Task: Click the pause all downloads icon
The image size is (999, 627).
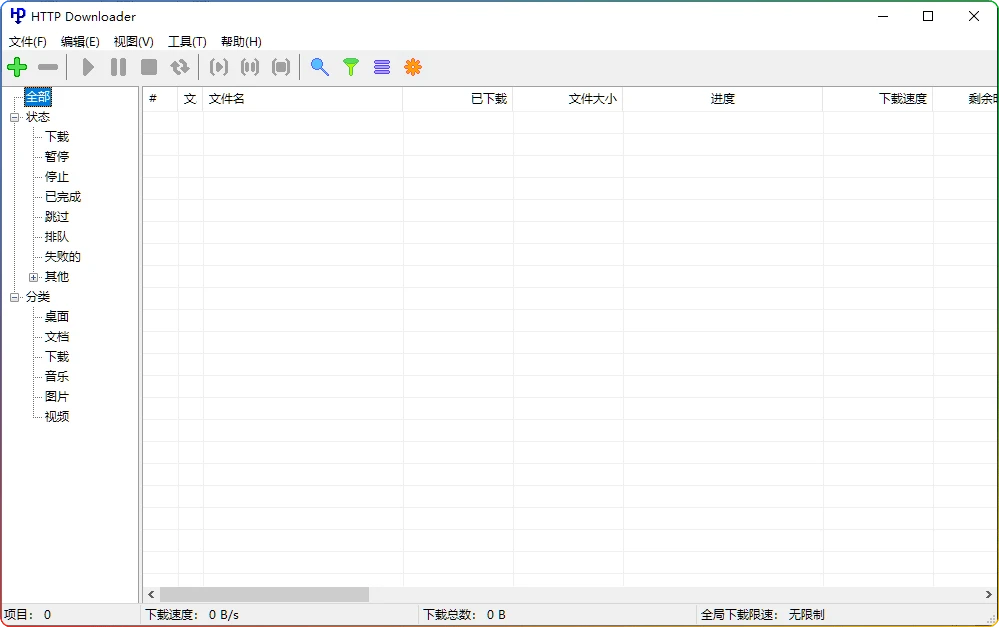Action: click(x=250, y=67)
